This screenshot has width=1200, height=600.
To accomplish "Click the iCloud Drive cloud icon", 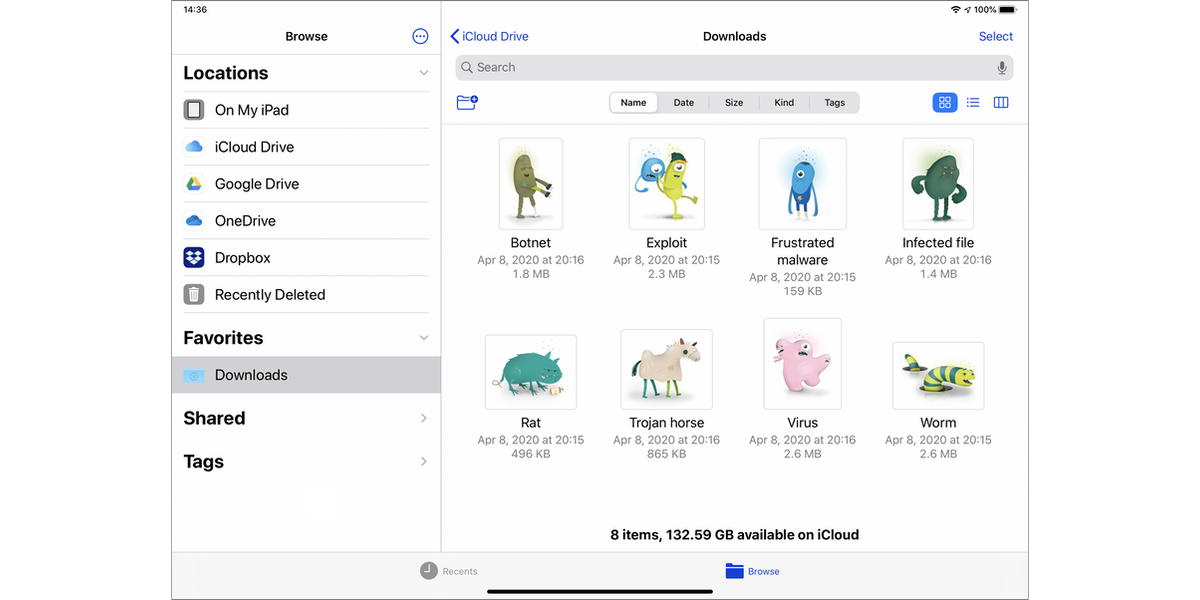I will point(194,147).
